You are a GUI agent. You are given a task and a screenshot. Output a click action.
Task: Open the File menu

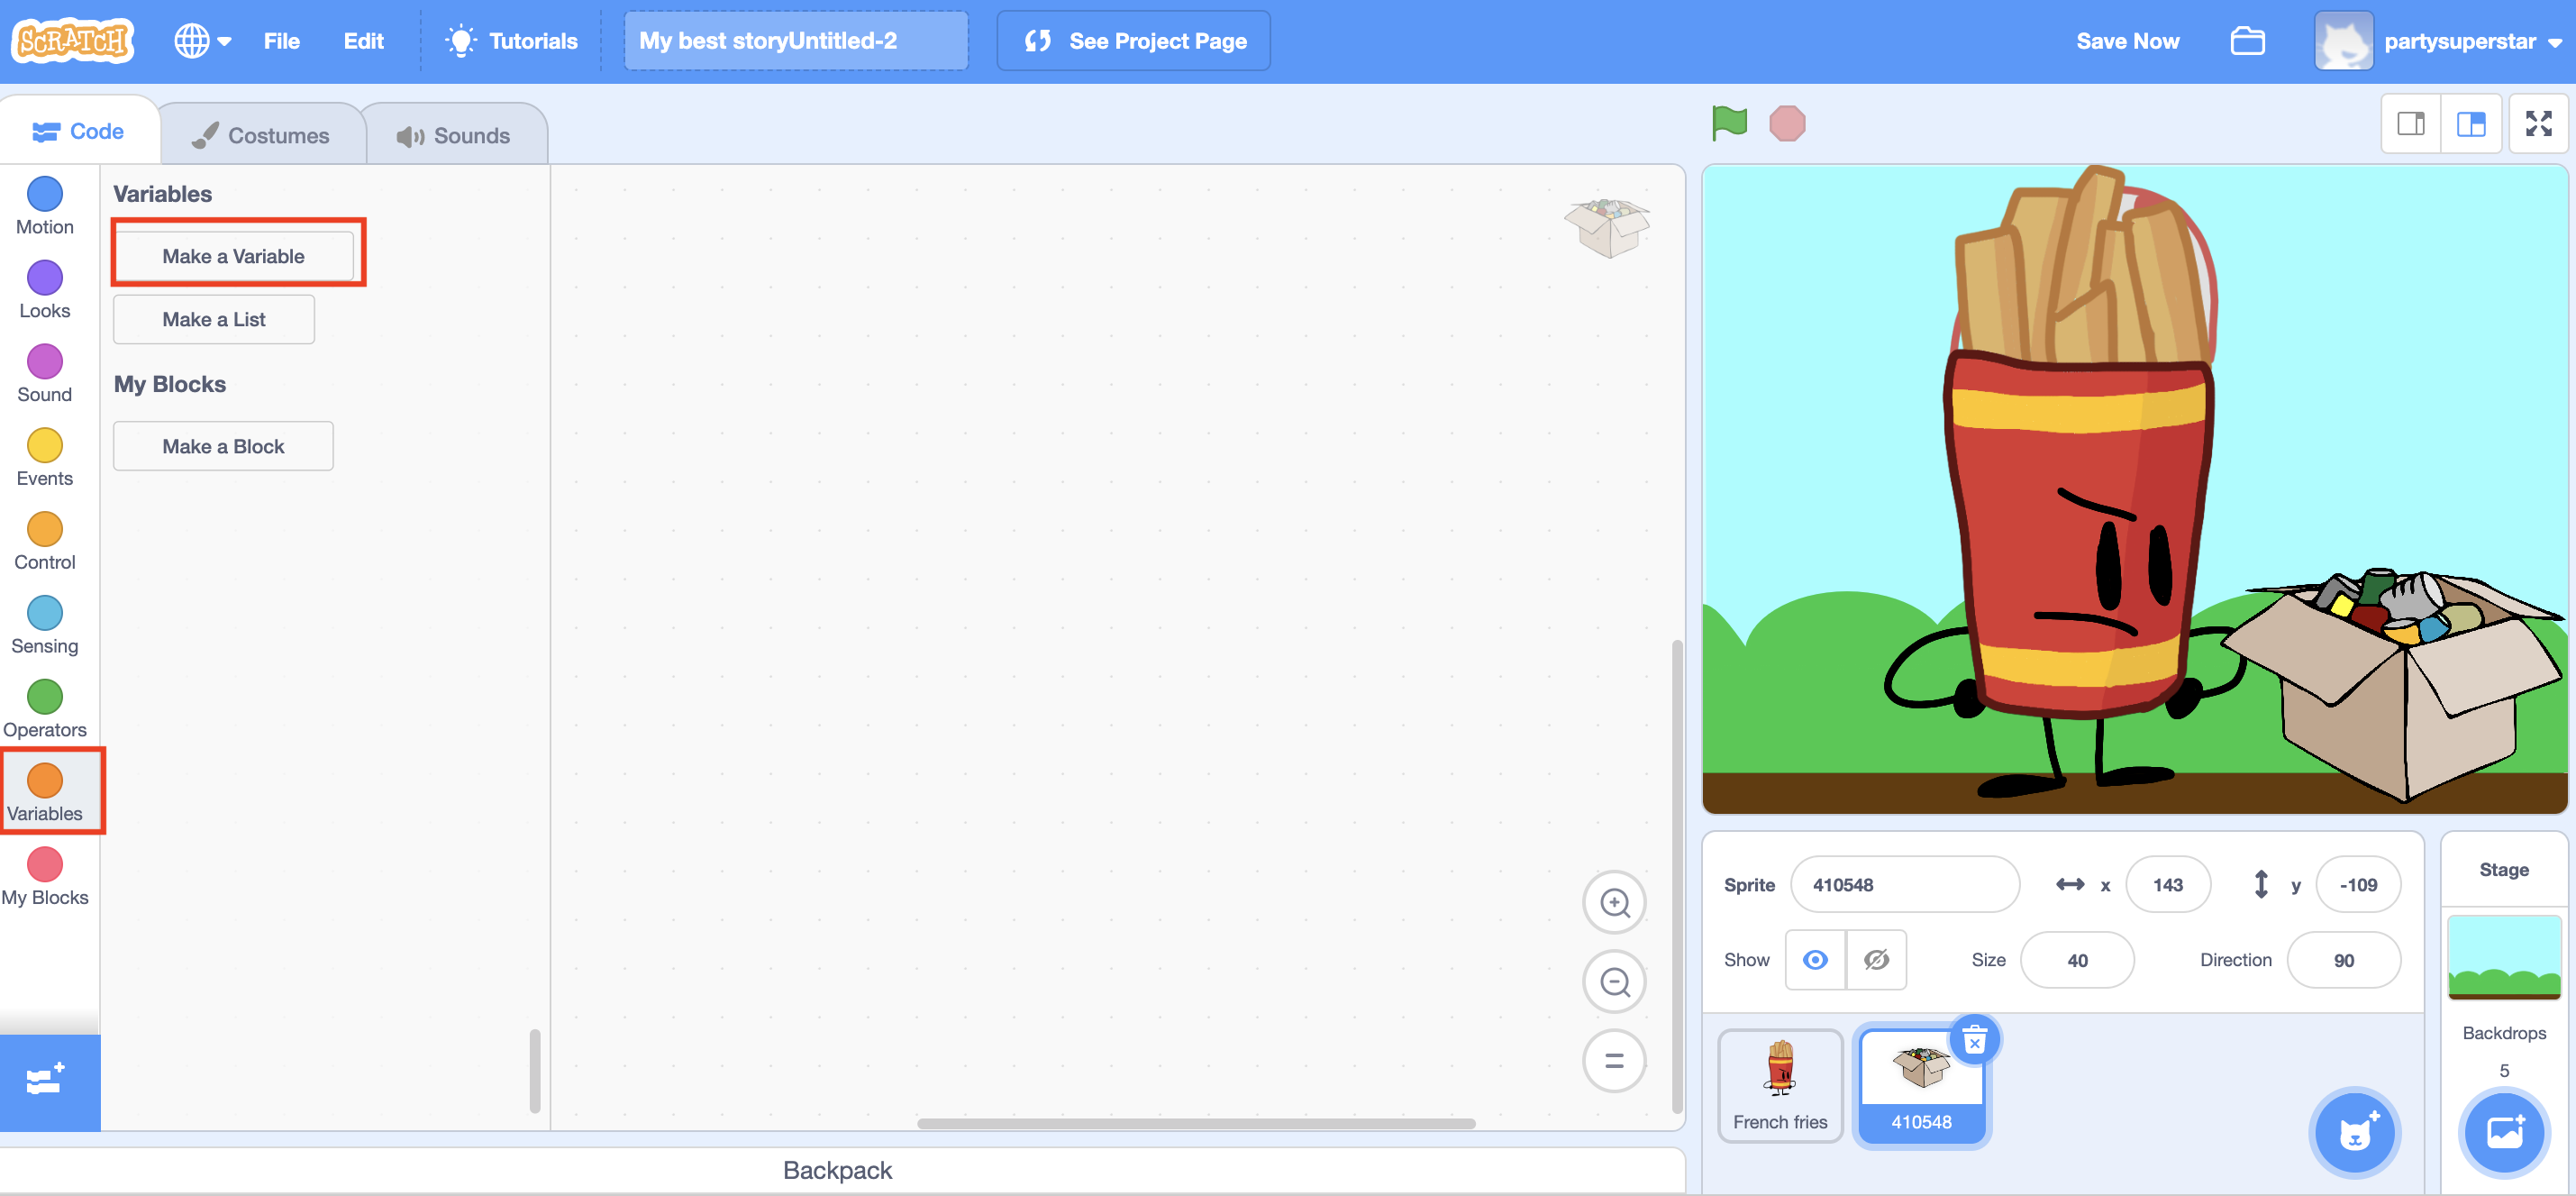[281, 41]
